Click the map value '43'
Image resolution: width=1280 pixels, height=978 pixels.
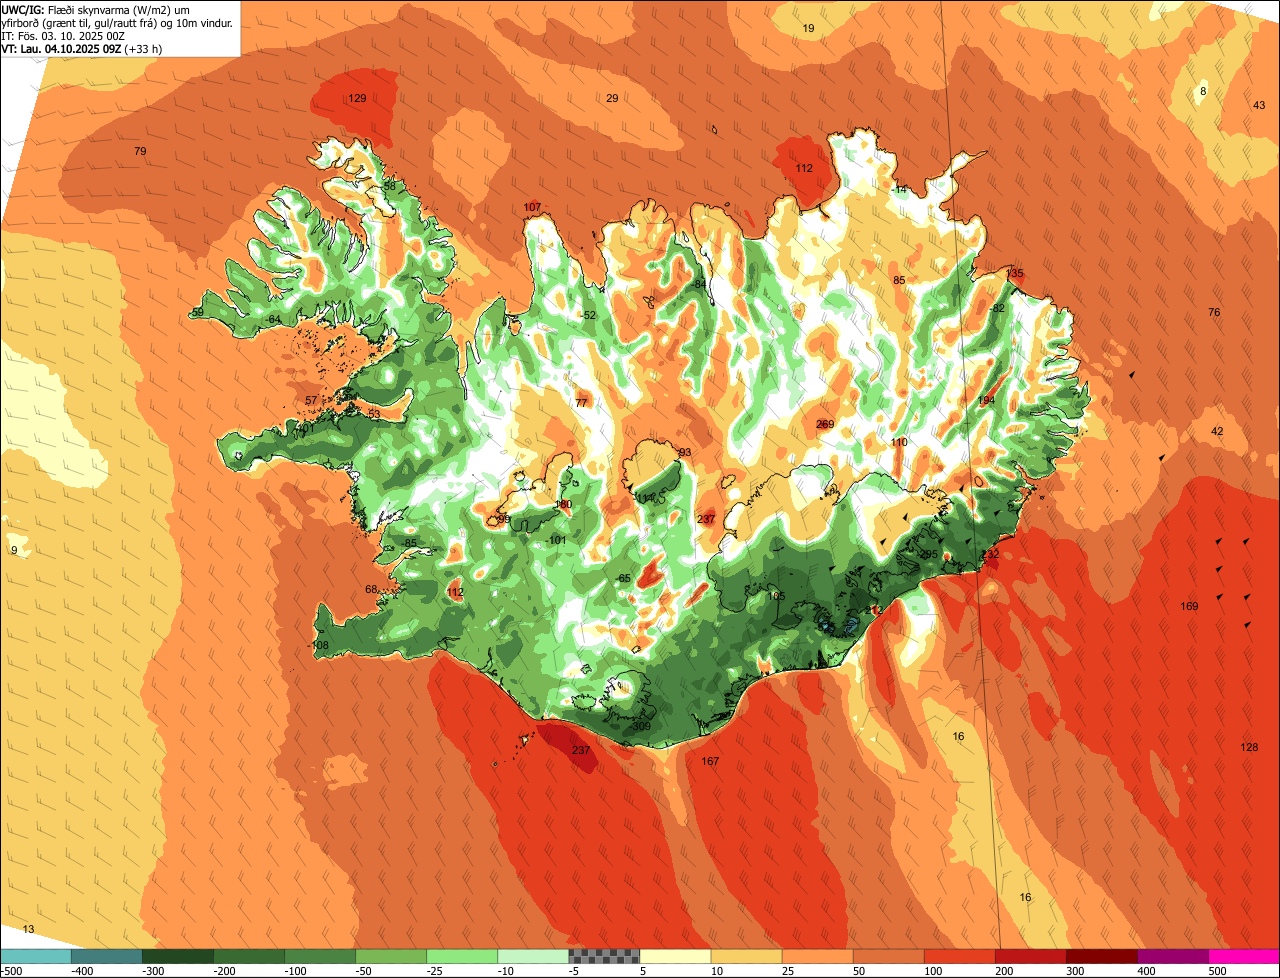tap(1259, 105)
